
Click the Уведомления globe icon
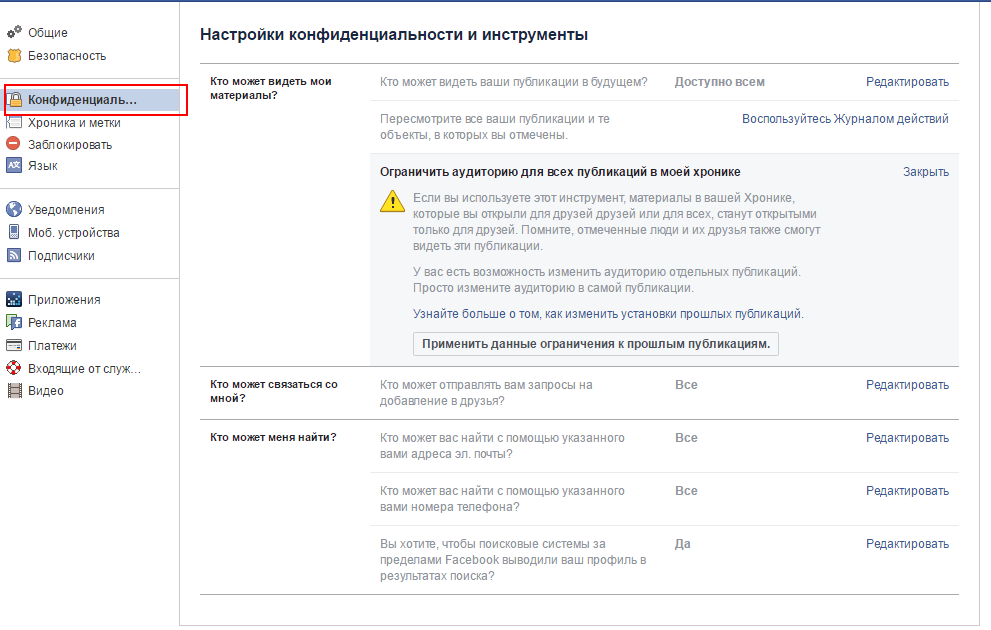click(15, 208)
